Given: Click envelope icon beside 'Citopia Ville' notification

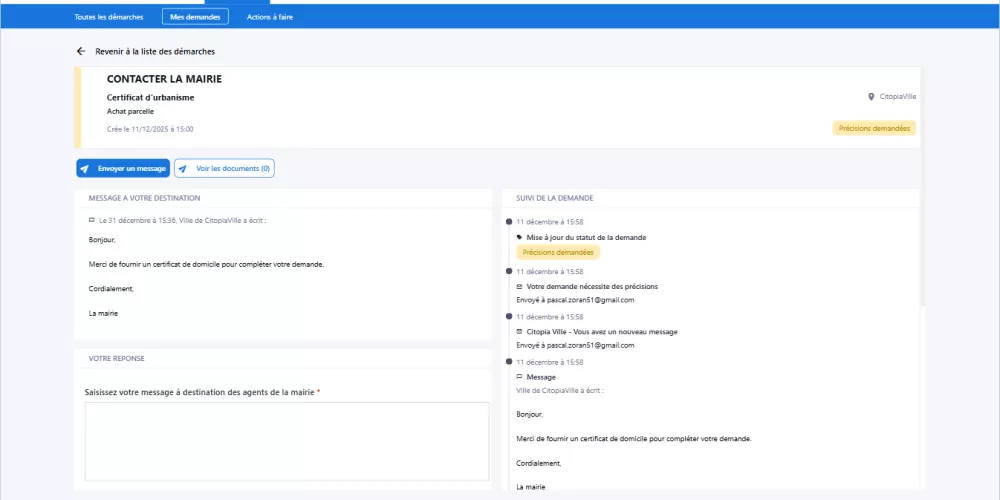Looking at the screenshot, I should click(x=519, y=331).
